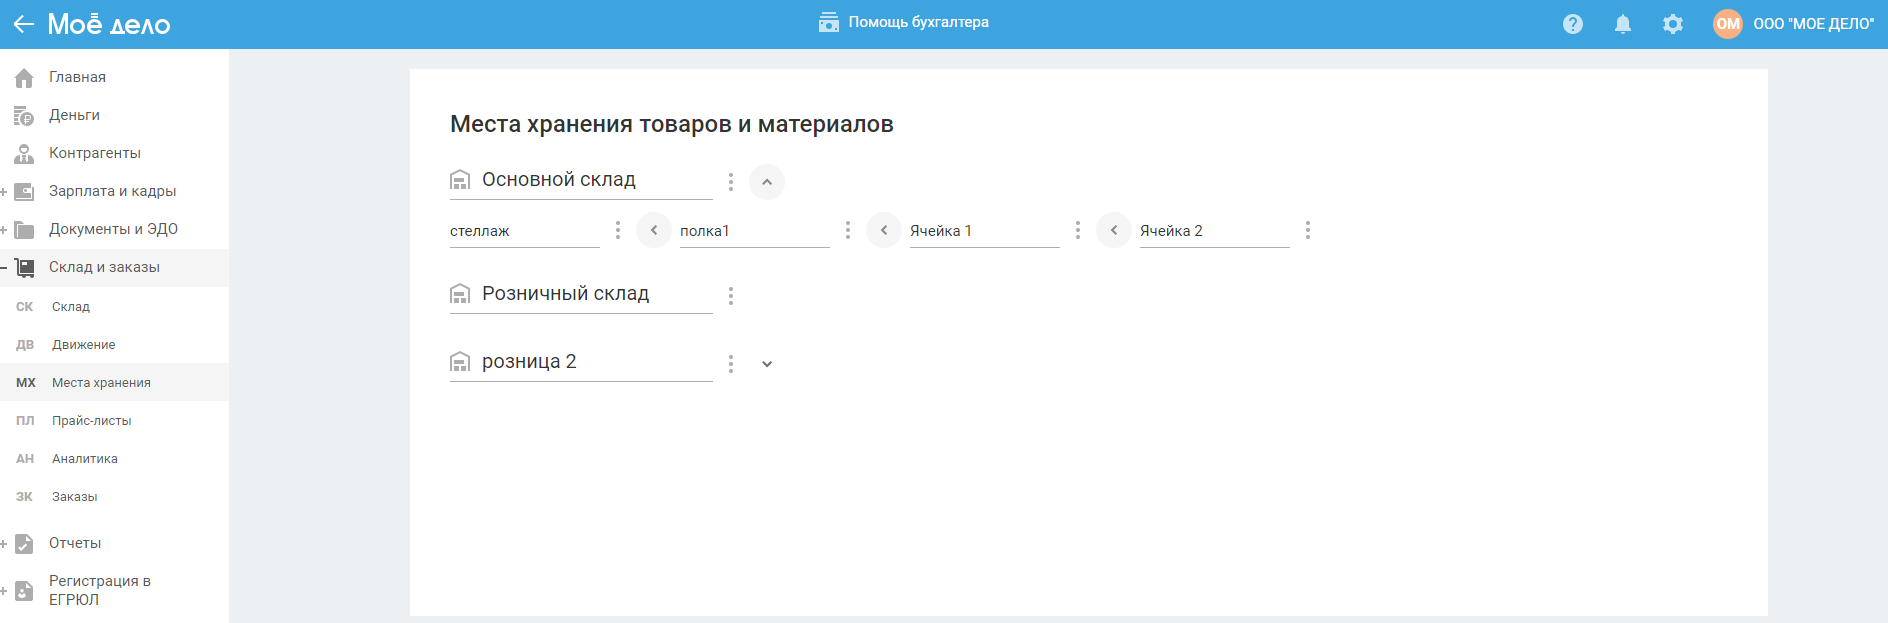Viewport: 1888px width, 623px height.
Task: Click the Деньги coins icon
Action: coord(24,116)
